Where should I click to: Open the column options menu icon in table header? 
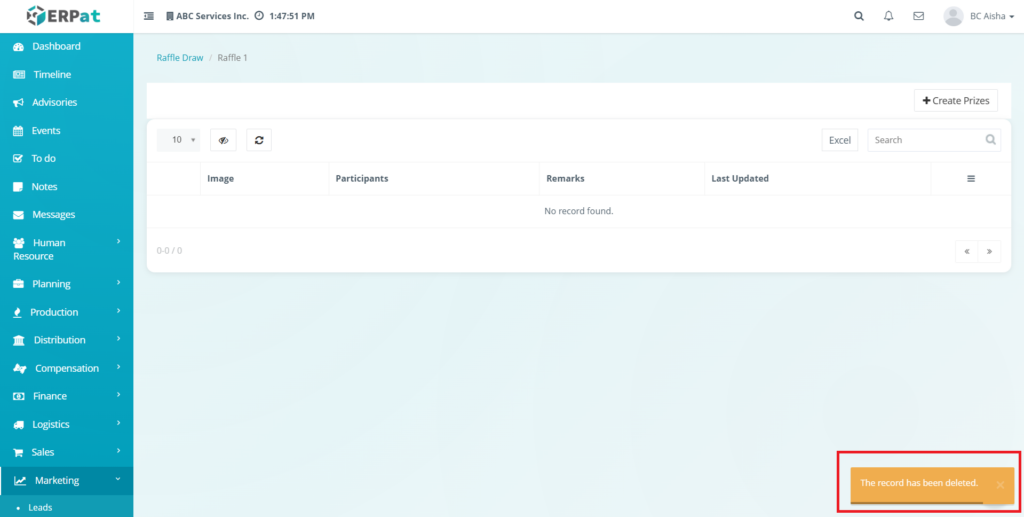coord(970,178)
